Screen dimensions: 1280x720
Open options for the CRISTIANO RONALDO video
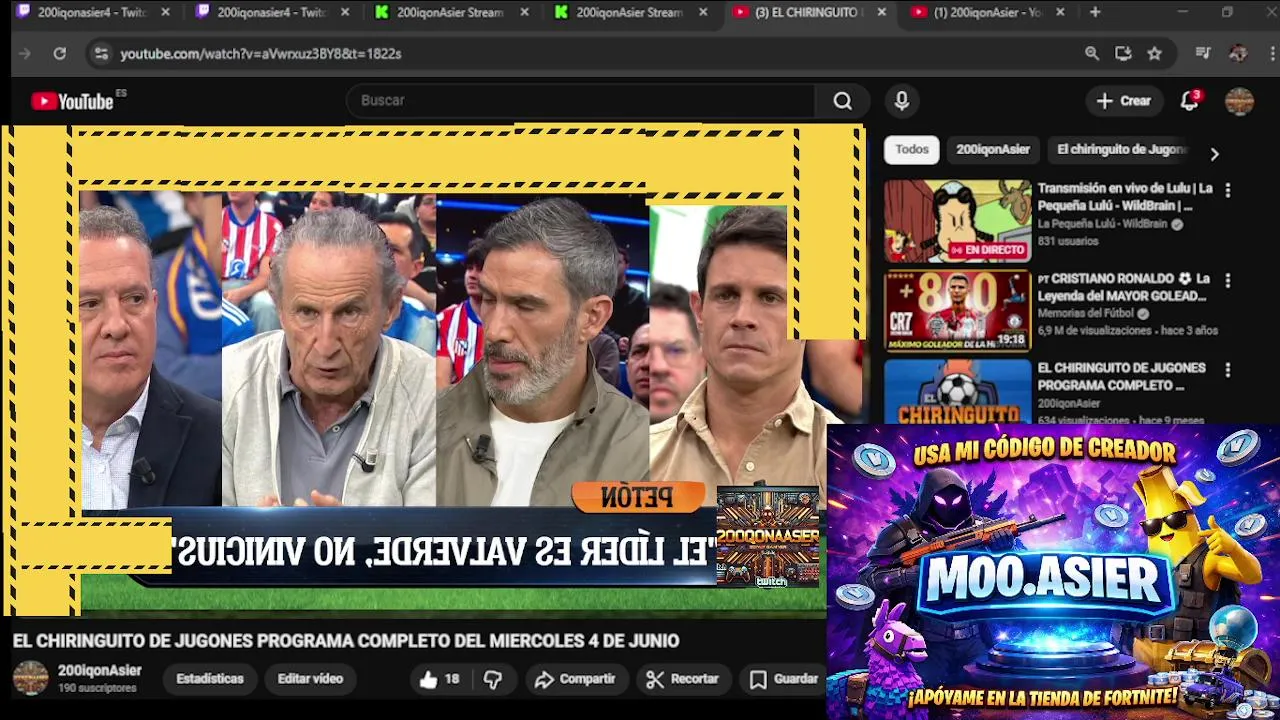tap(1228, 280)
